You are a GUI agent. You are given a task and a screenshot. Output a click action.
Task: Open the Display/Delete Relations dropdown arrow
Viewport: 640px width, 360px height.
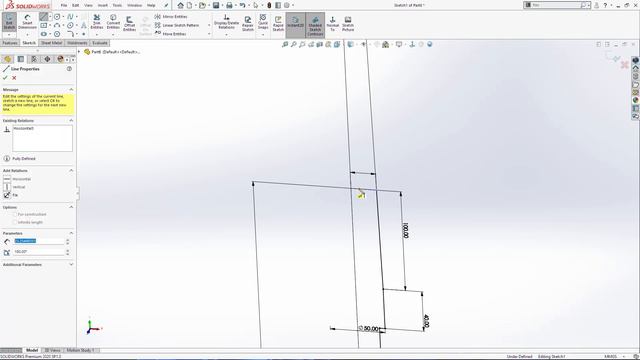click(226, 35)
